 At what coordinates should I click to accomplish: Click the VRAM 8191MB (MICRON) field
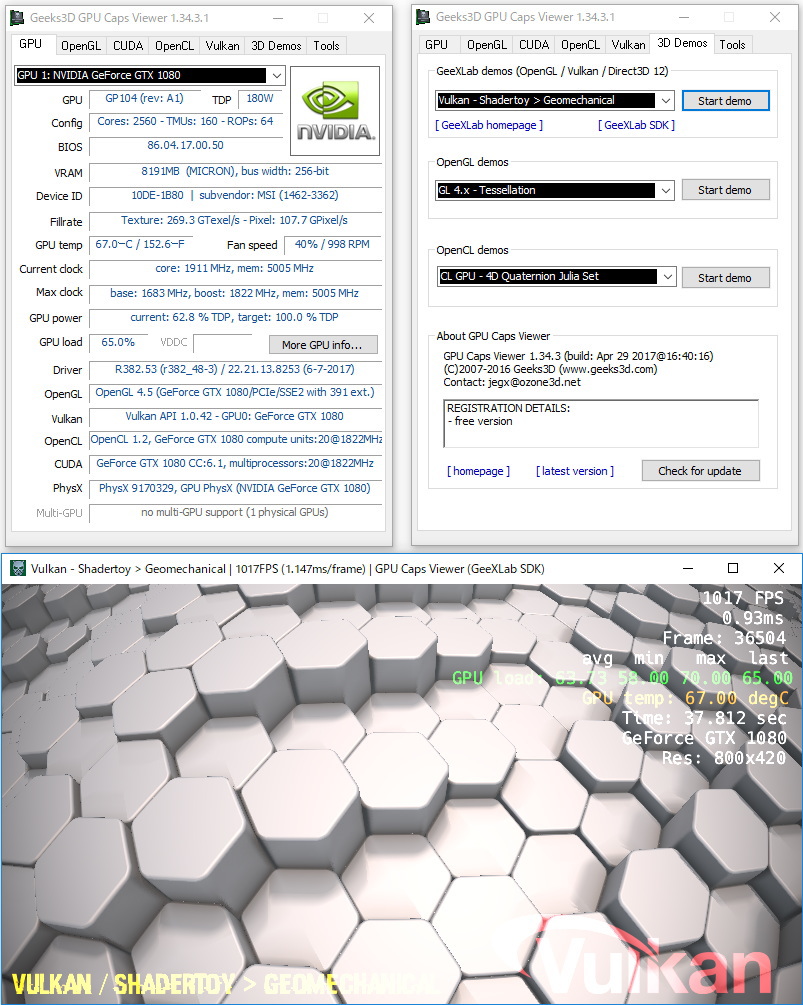(235, 172)
